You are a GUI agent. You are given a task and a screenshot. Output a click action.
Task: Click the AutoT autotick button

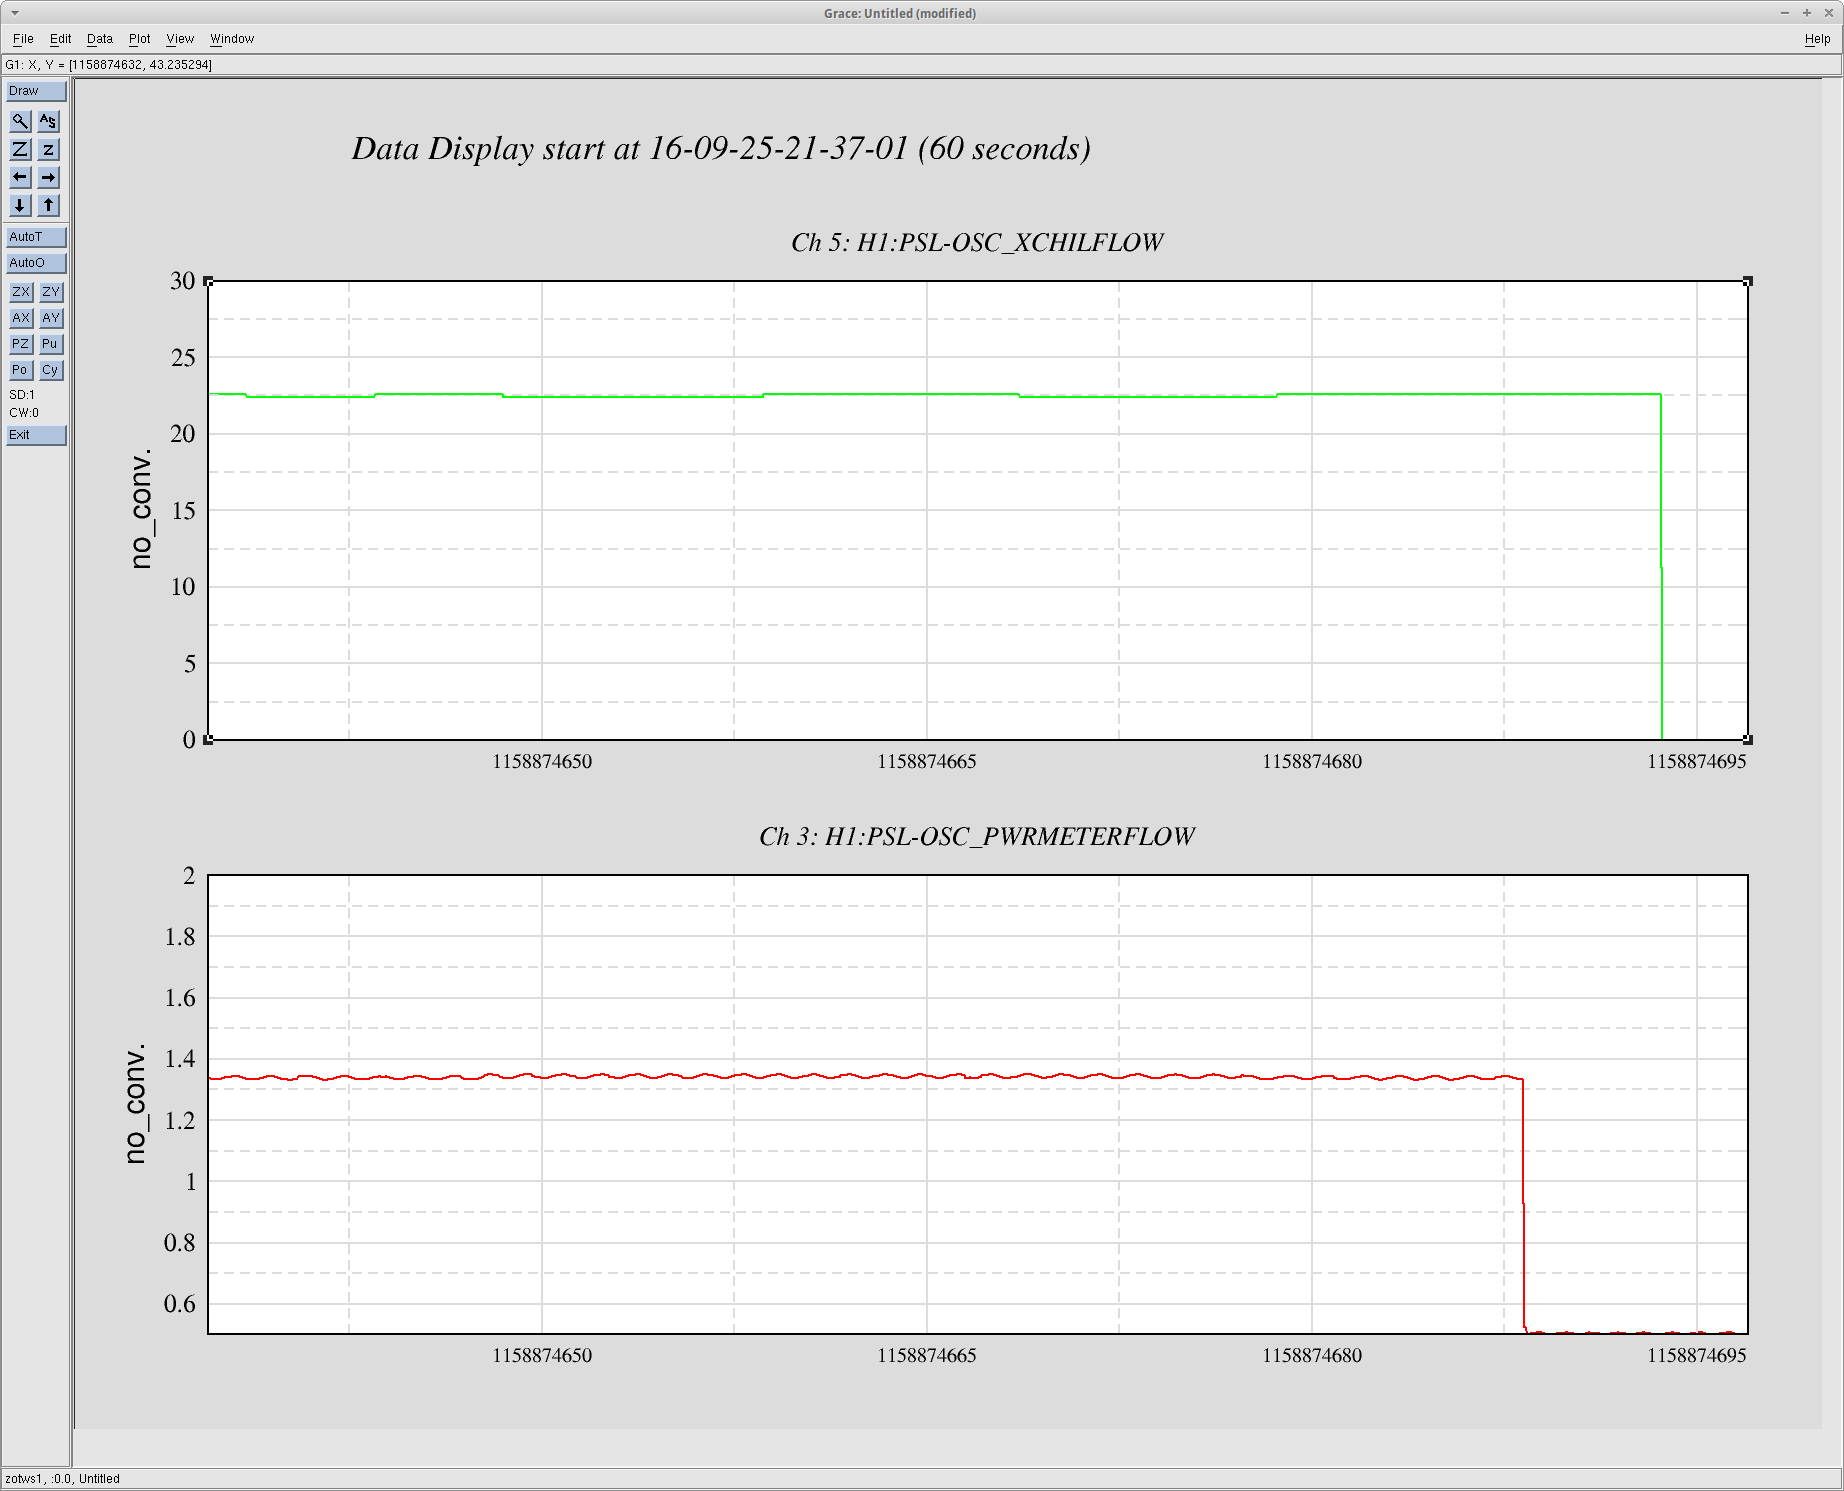(x=36, y=237)
